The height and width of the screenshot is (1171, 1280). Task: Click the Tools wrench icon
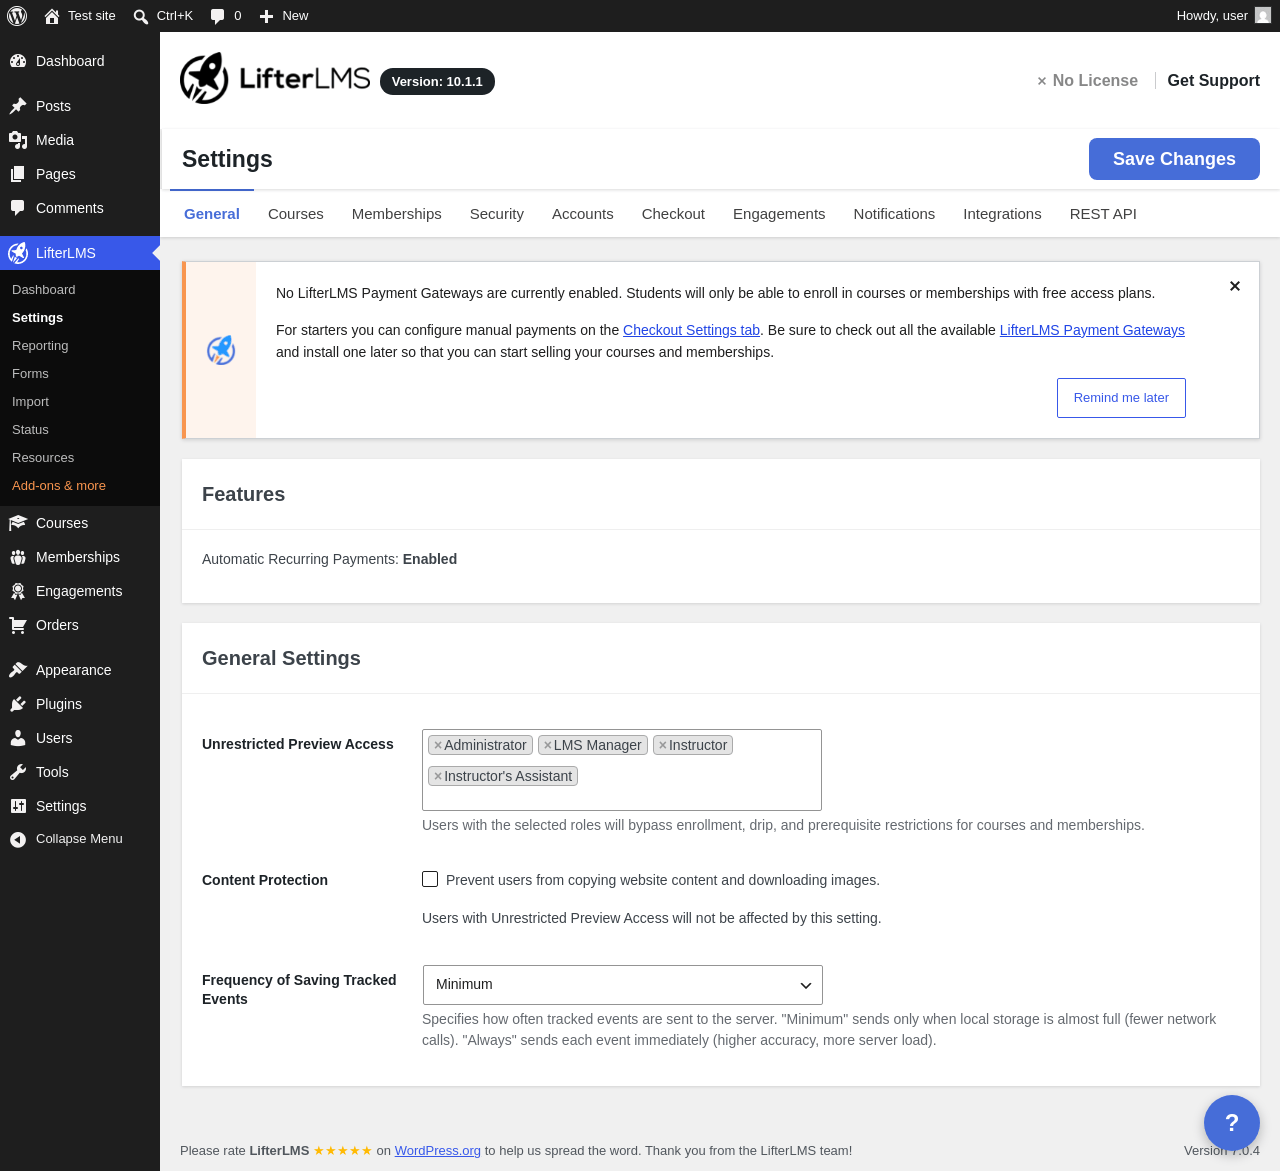pos(18,772)
